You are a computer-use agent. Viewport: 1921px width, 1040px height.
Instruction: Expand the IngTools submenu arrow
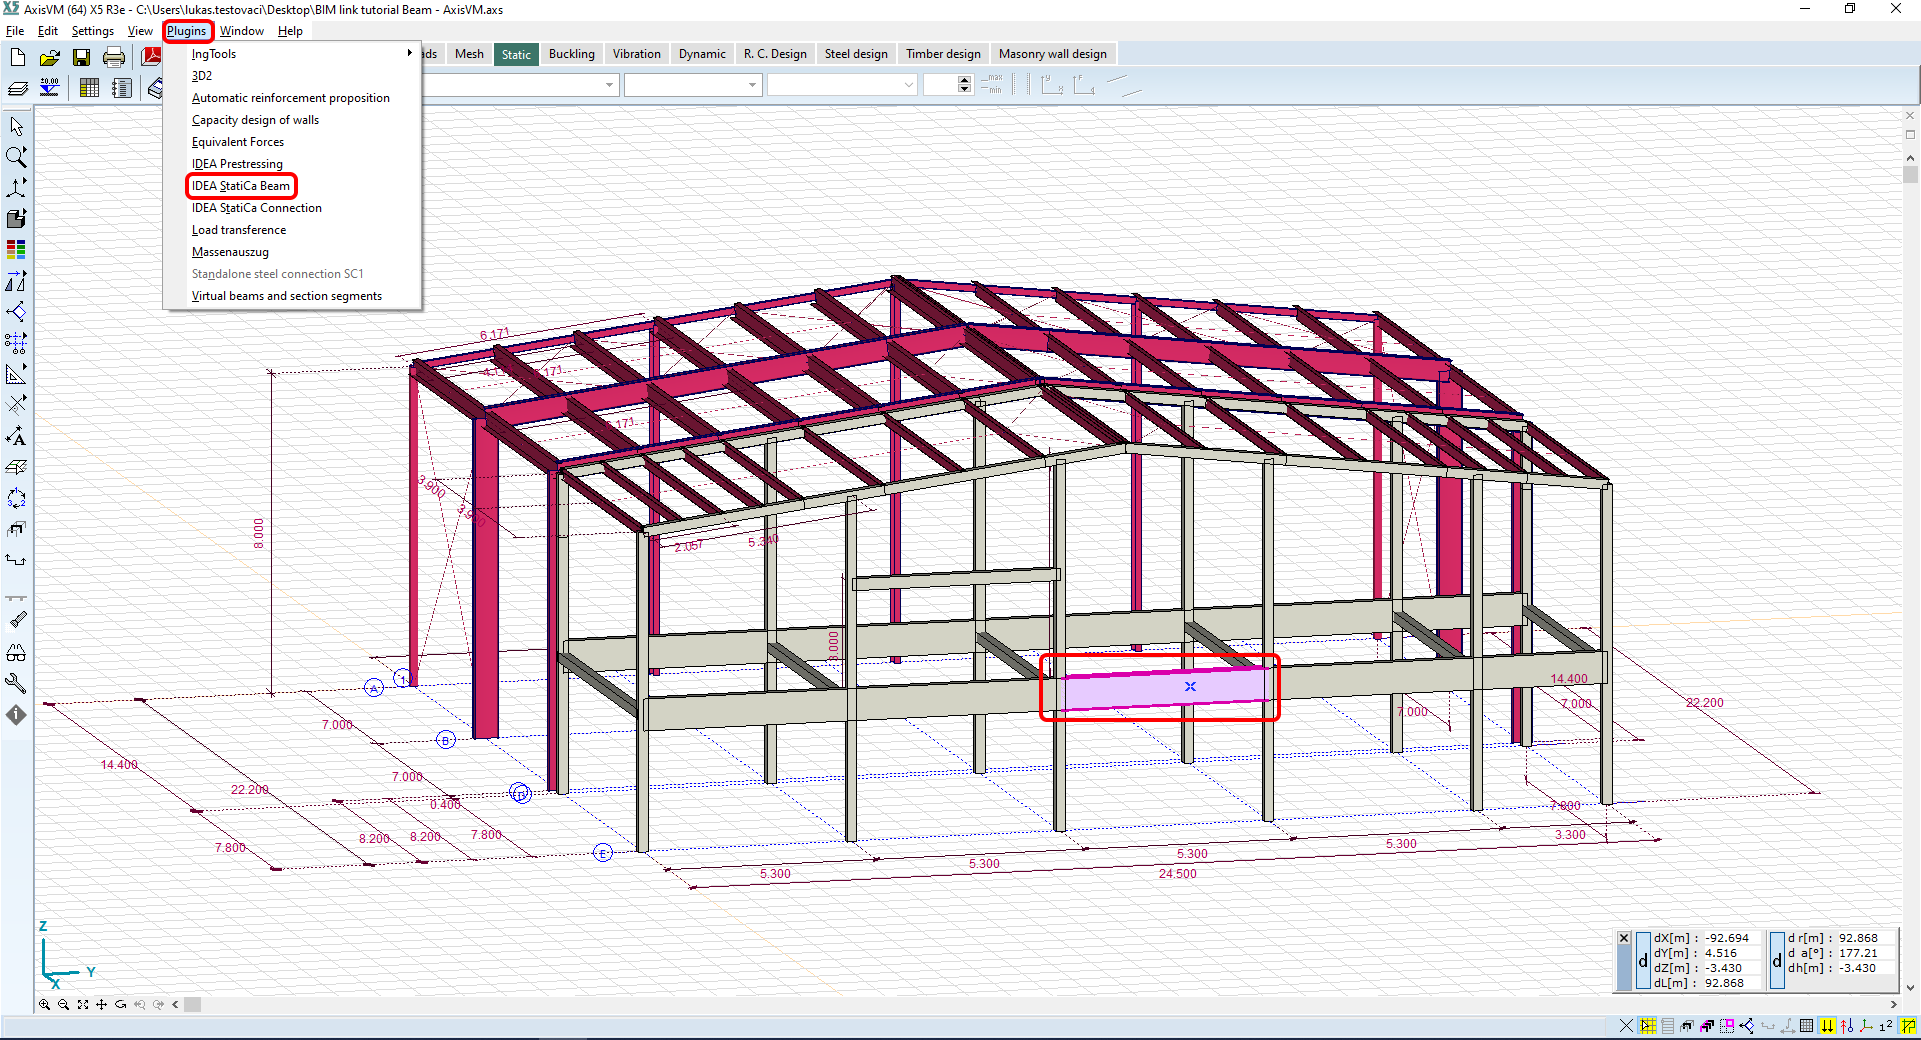[409, 53]
